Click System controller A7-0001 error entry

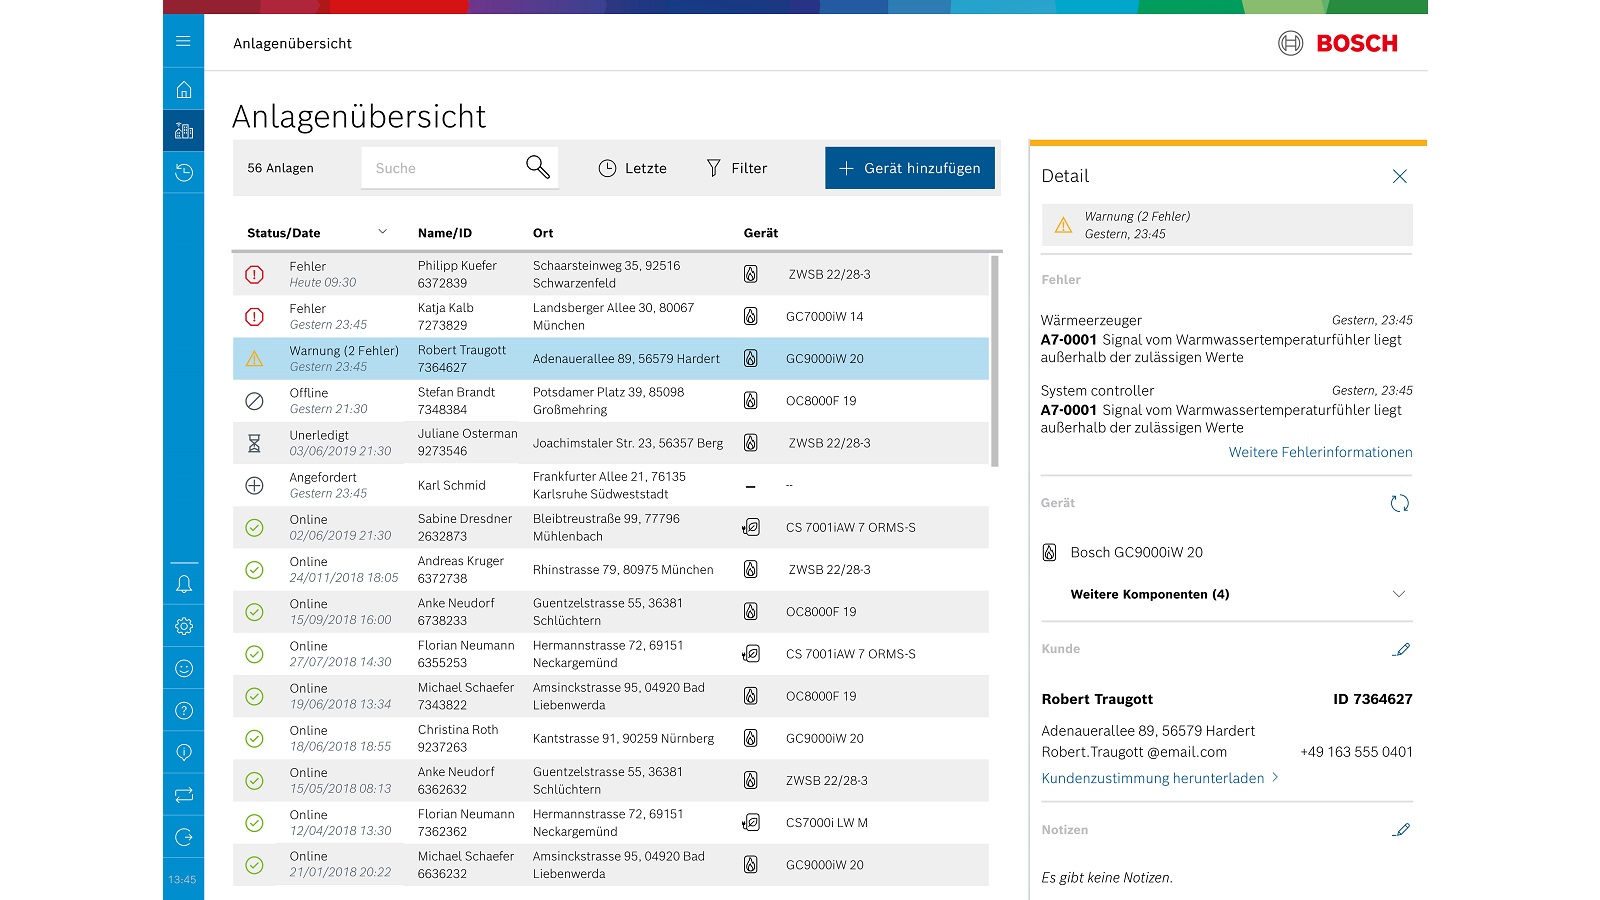[1227, 409]
